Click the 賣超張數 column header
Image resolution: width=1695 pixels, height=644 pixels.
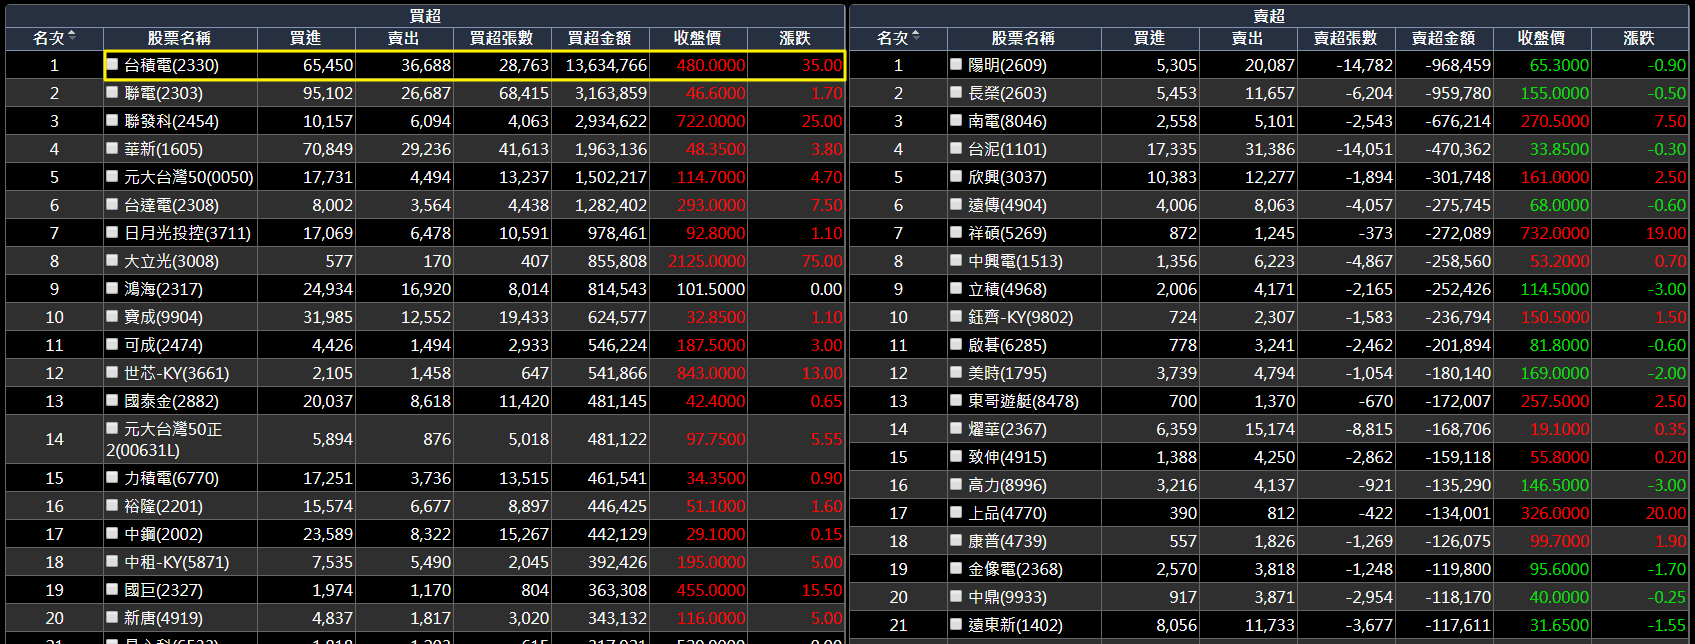click(1345, 38)
